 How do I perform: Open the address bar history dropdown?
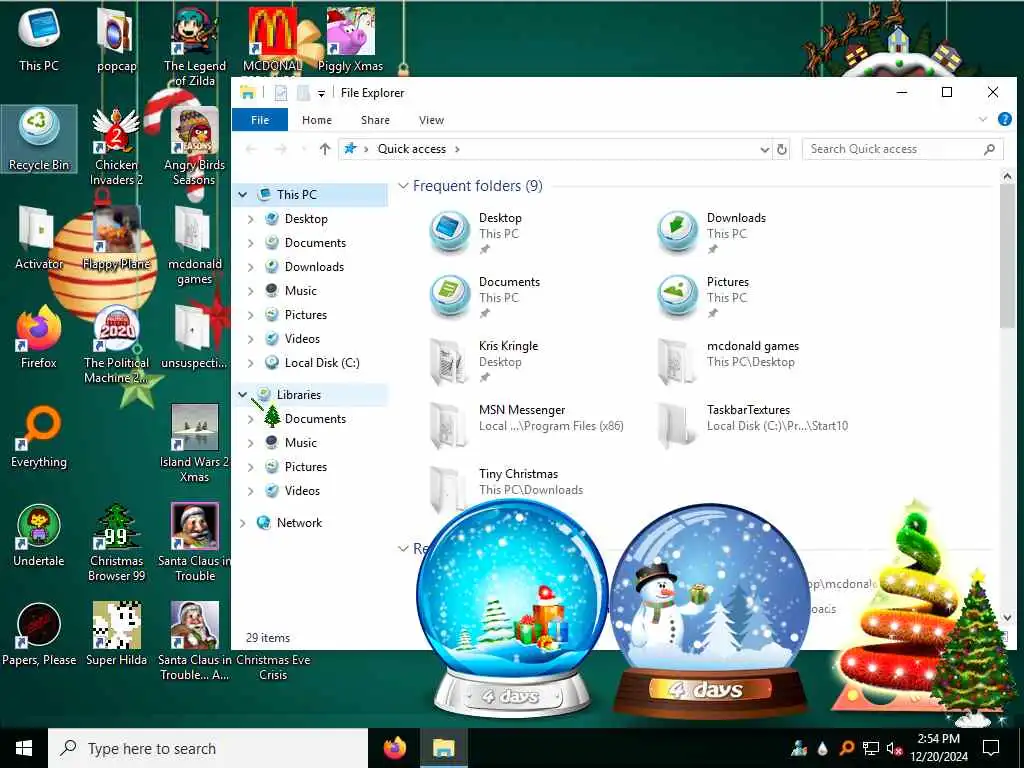[764, 150]
